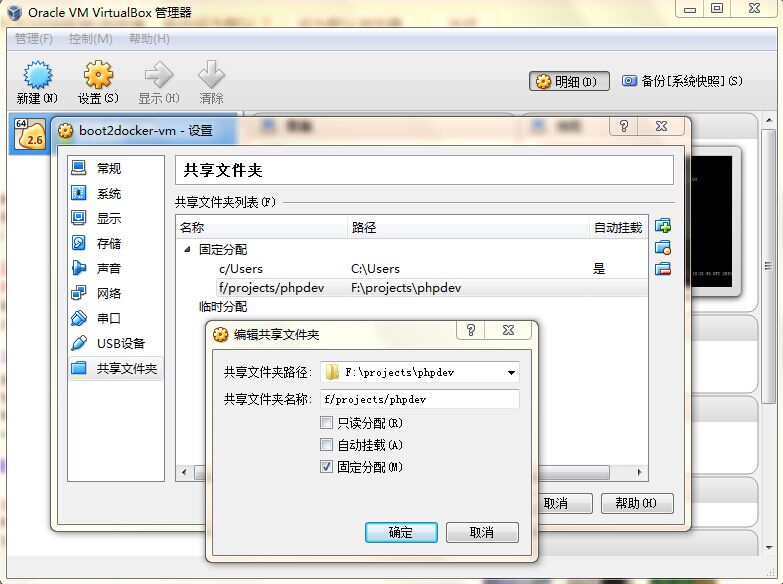Close the 编辑共享文件夹 dialog
Viewport: 783px width, 584px height.
508,330
